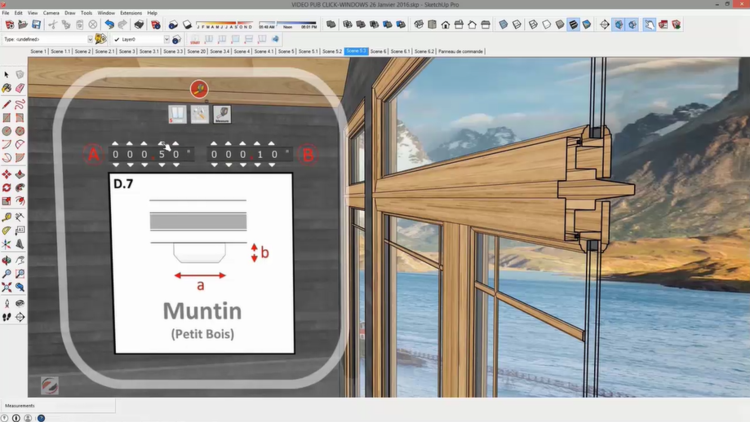
Task: Toggle the Layer0 checkmark
Action: click(x=117, y=40)
